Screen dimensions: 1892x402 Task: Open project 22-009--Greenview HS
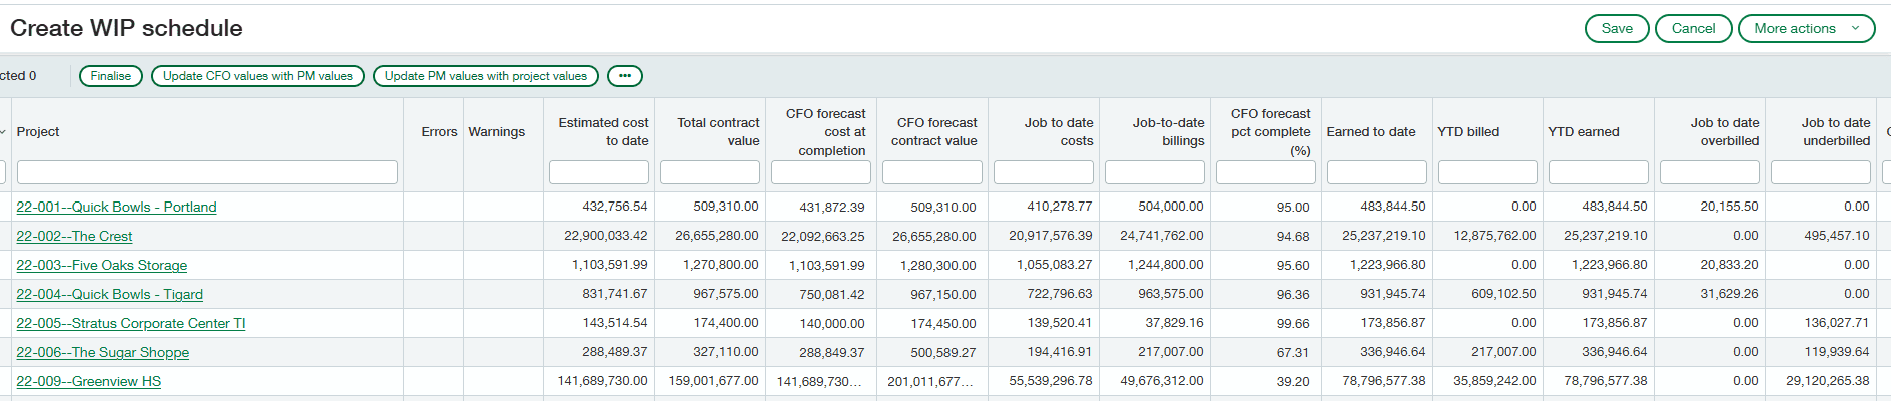coord(89,381)
